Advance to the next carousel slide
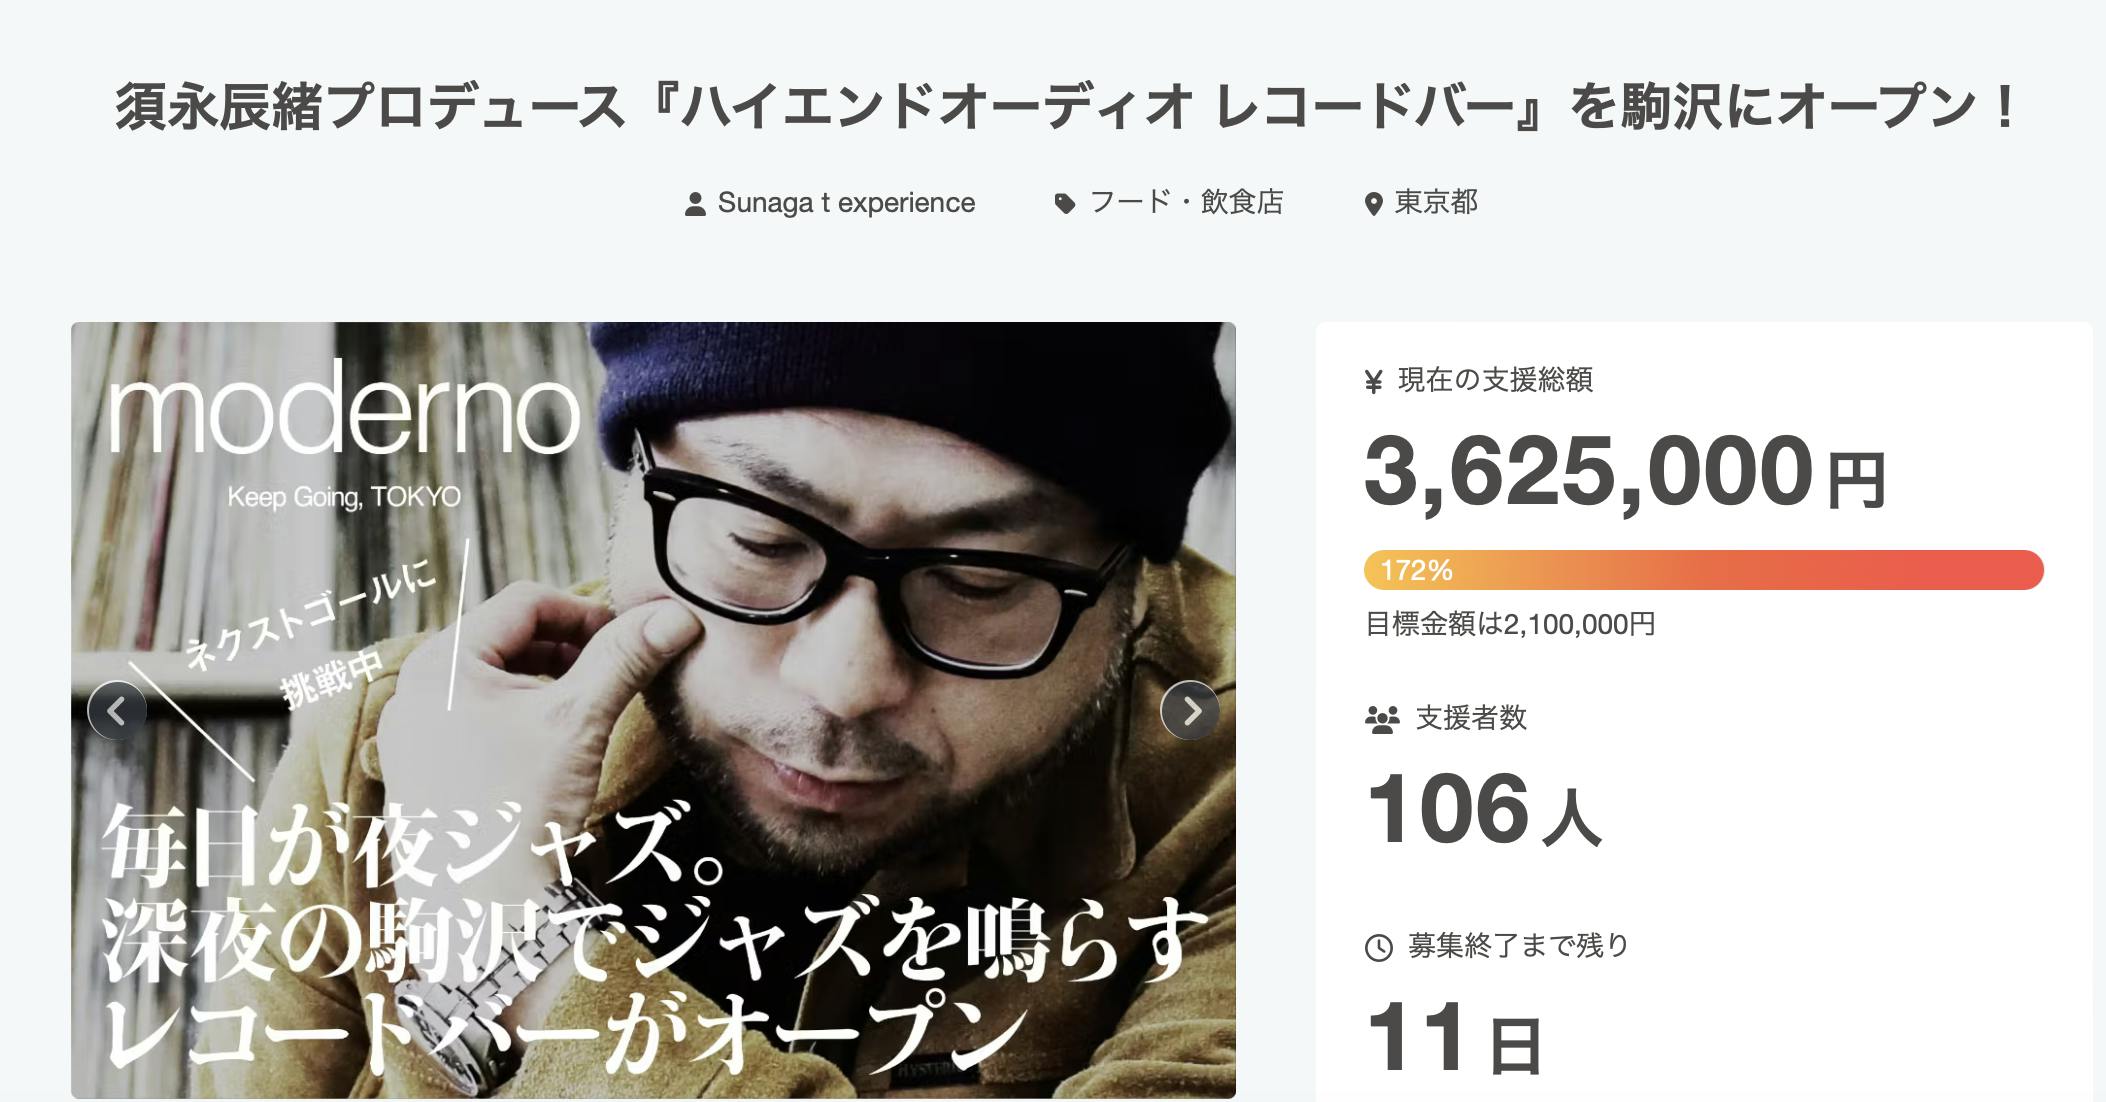This screenshot has width=2106, height=1102. (1190, 711)
